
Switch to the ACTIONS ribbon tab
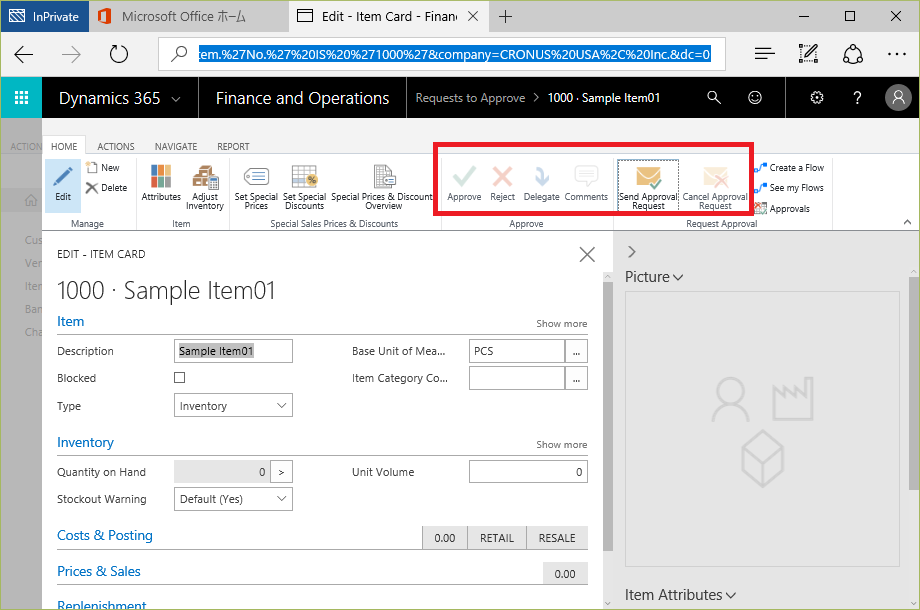pos(116,147)
